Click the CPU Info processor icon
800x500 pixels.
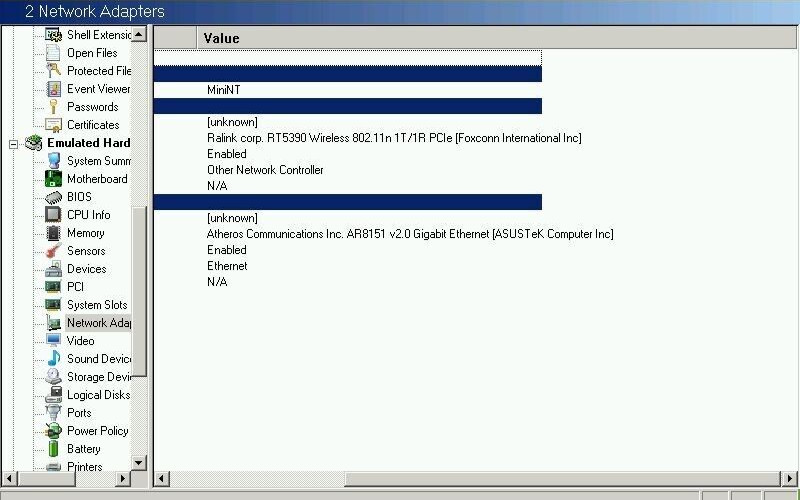pyautogui.click(x=53, y=215)
